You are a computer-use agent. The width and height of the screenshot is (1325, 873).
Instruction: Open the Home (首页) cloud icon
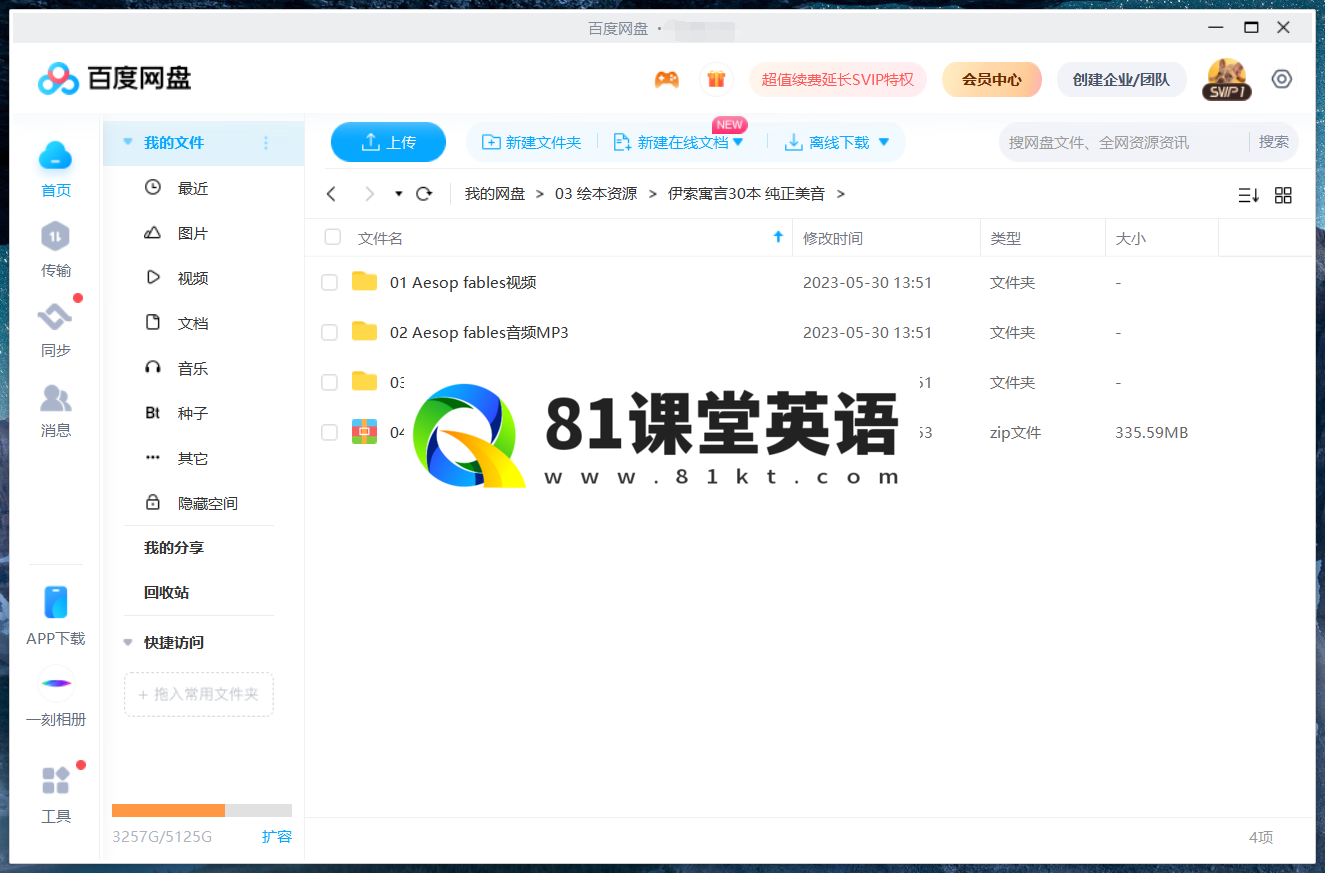(56, 155)
